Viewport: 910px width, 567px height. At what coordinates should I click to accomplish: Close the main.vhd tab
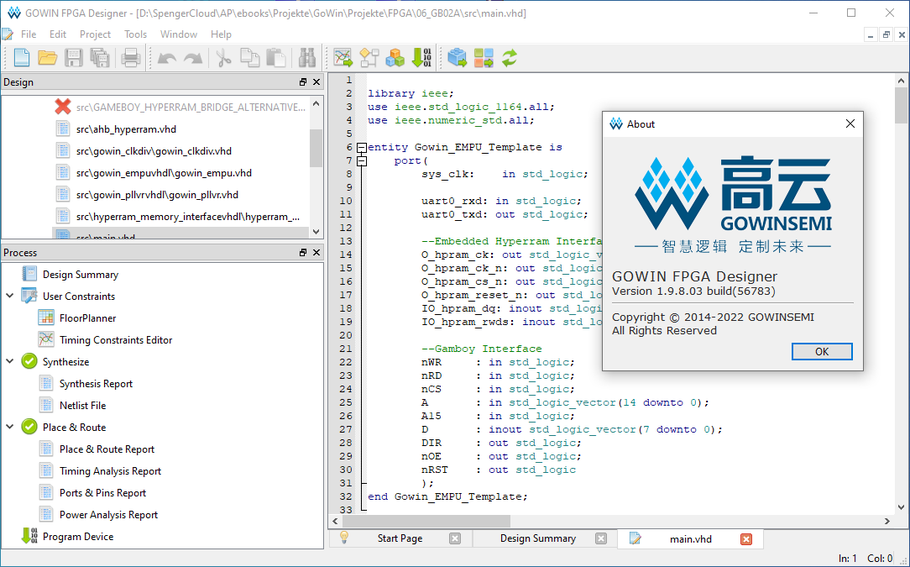tap(746, 539)
